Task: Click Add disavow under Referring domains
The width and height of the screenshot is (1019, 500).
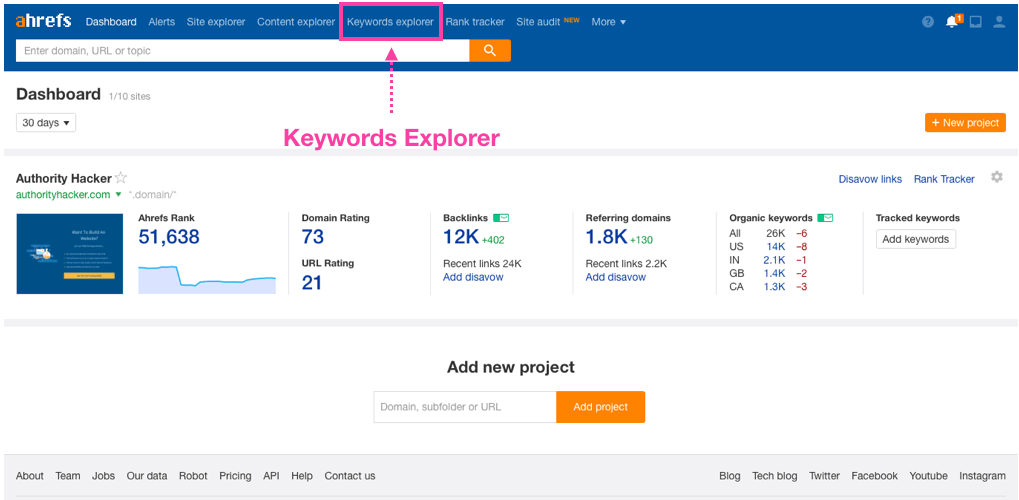Action: tap(615, 277)
